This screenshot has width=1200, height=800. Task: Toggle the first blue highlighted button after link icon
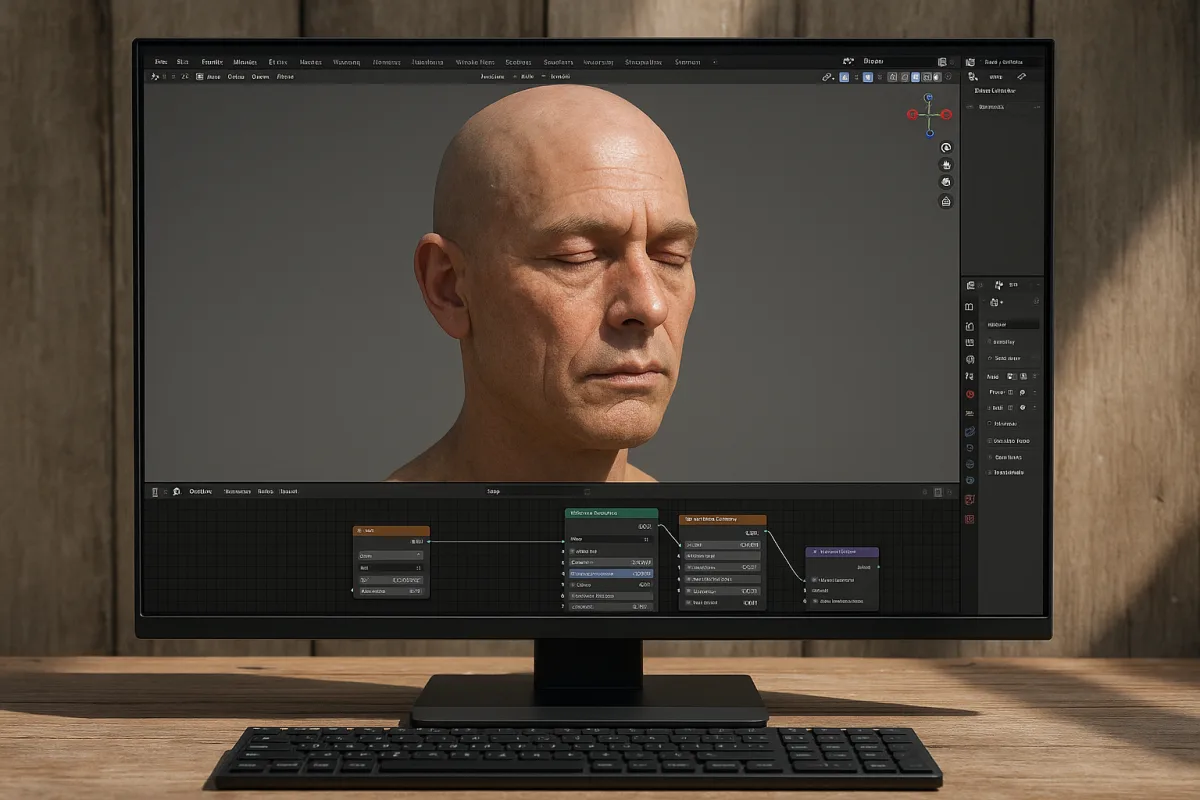tap(844, 77)
